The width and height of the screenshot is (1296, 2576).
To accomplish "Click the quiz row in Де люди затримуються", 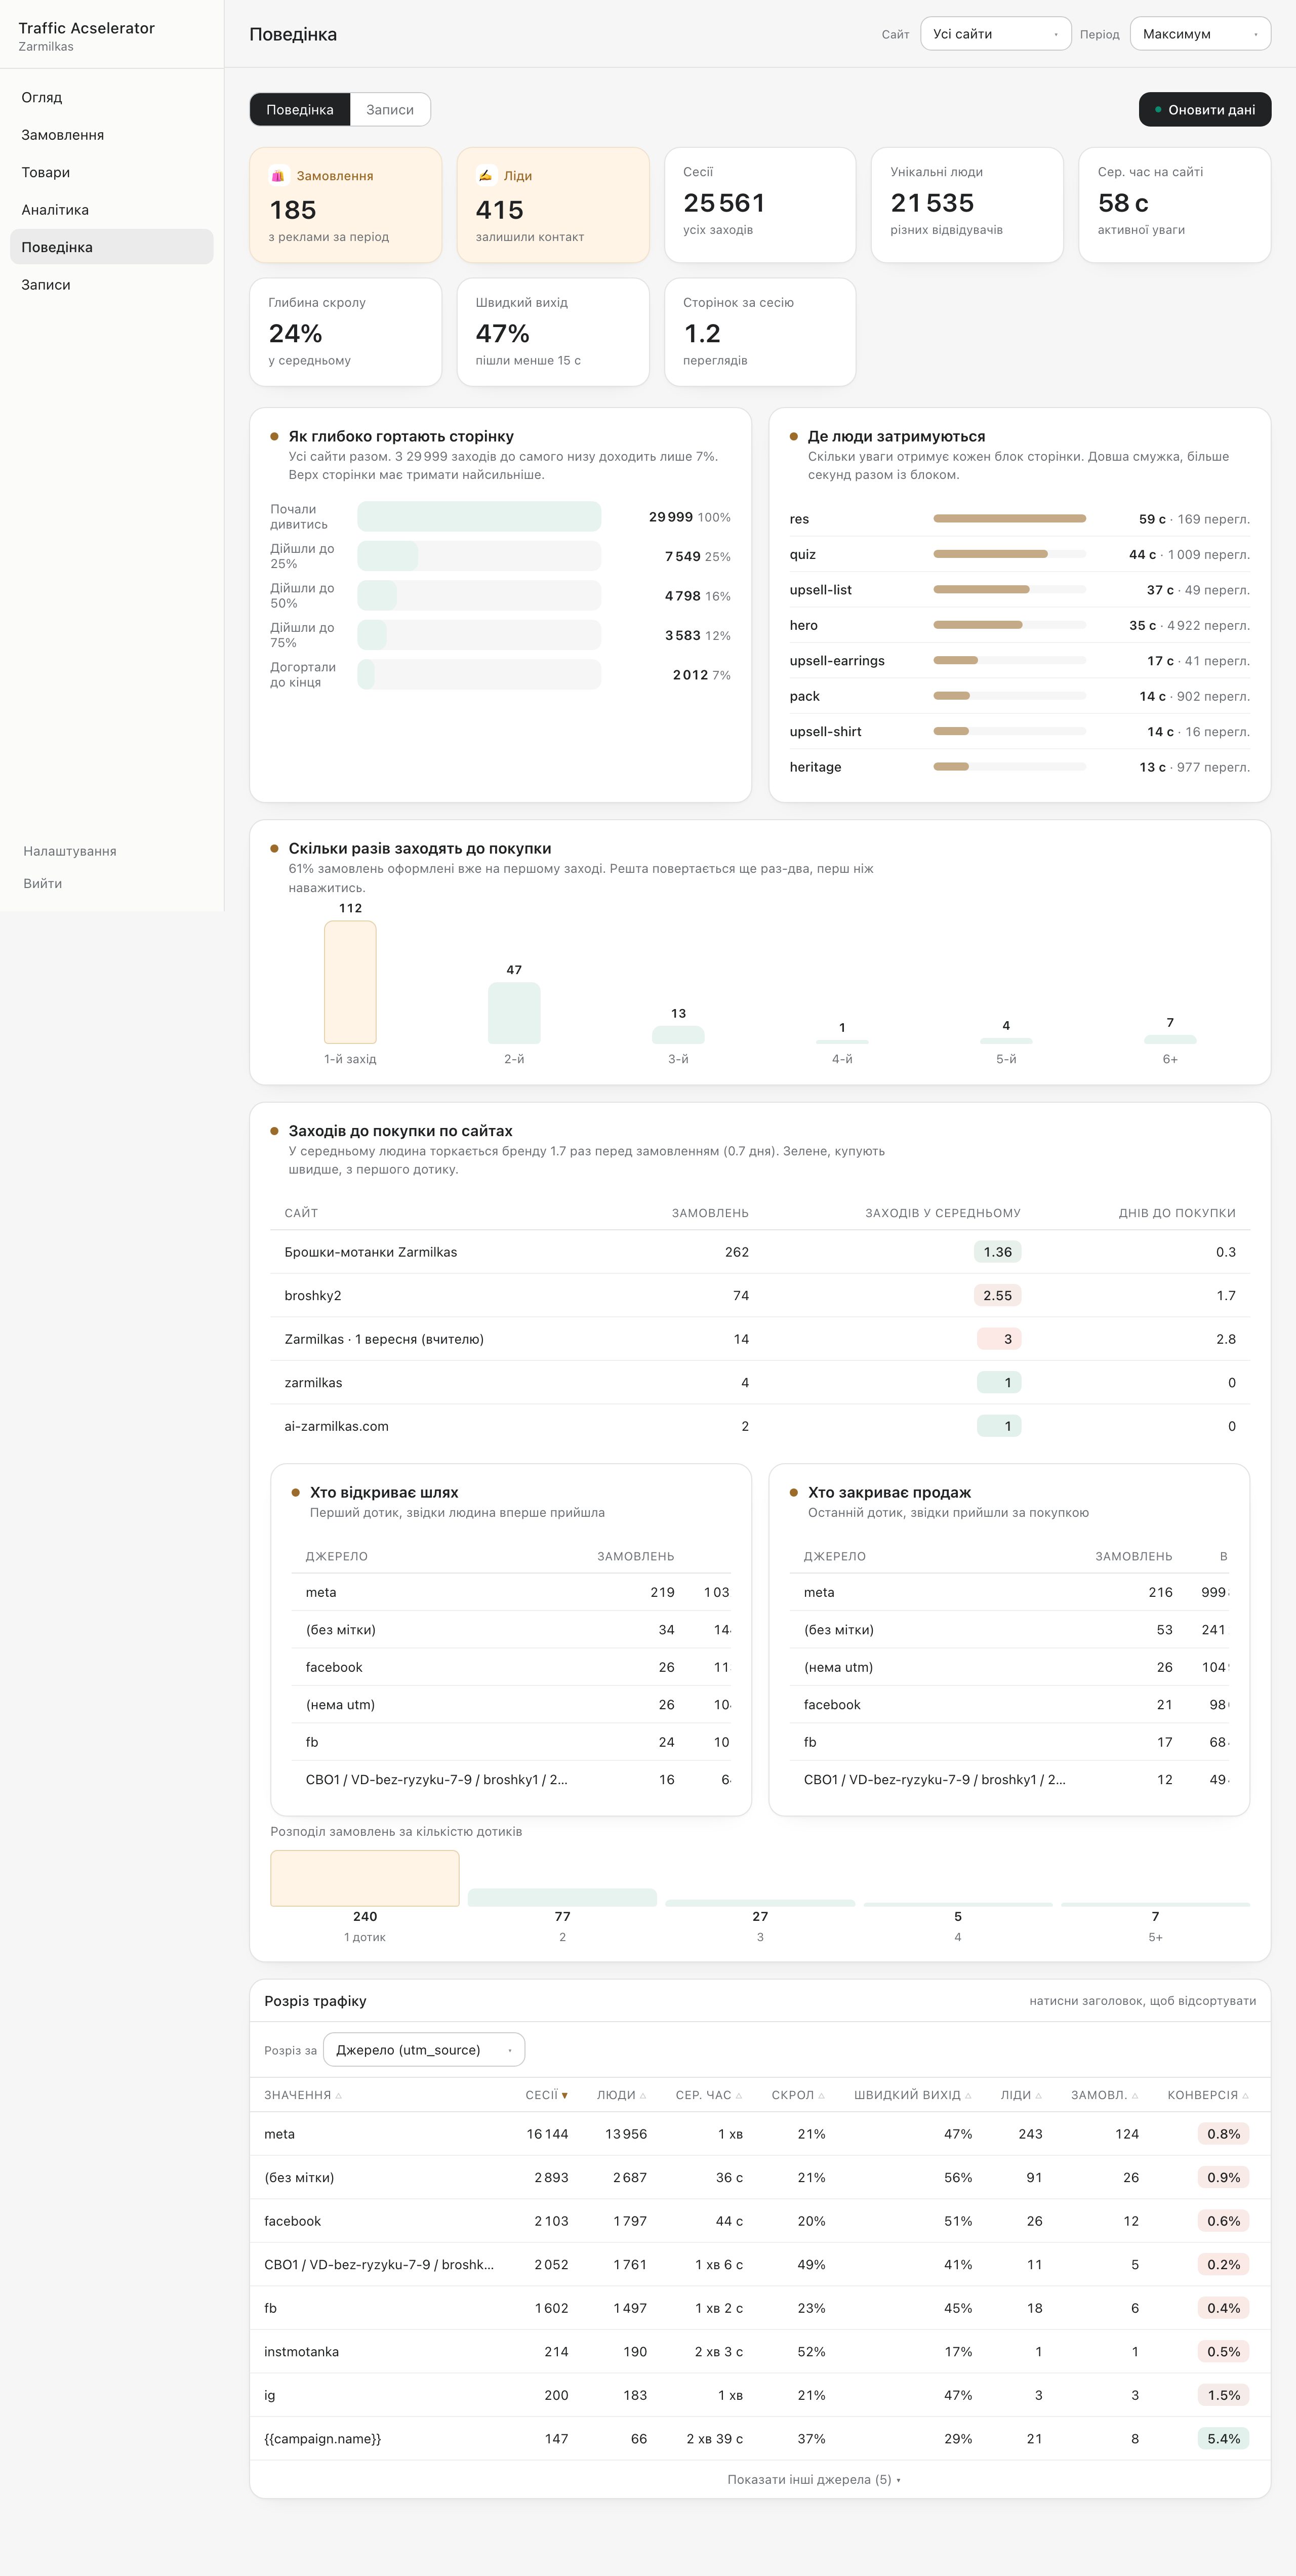I will click(1020, 554).
